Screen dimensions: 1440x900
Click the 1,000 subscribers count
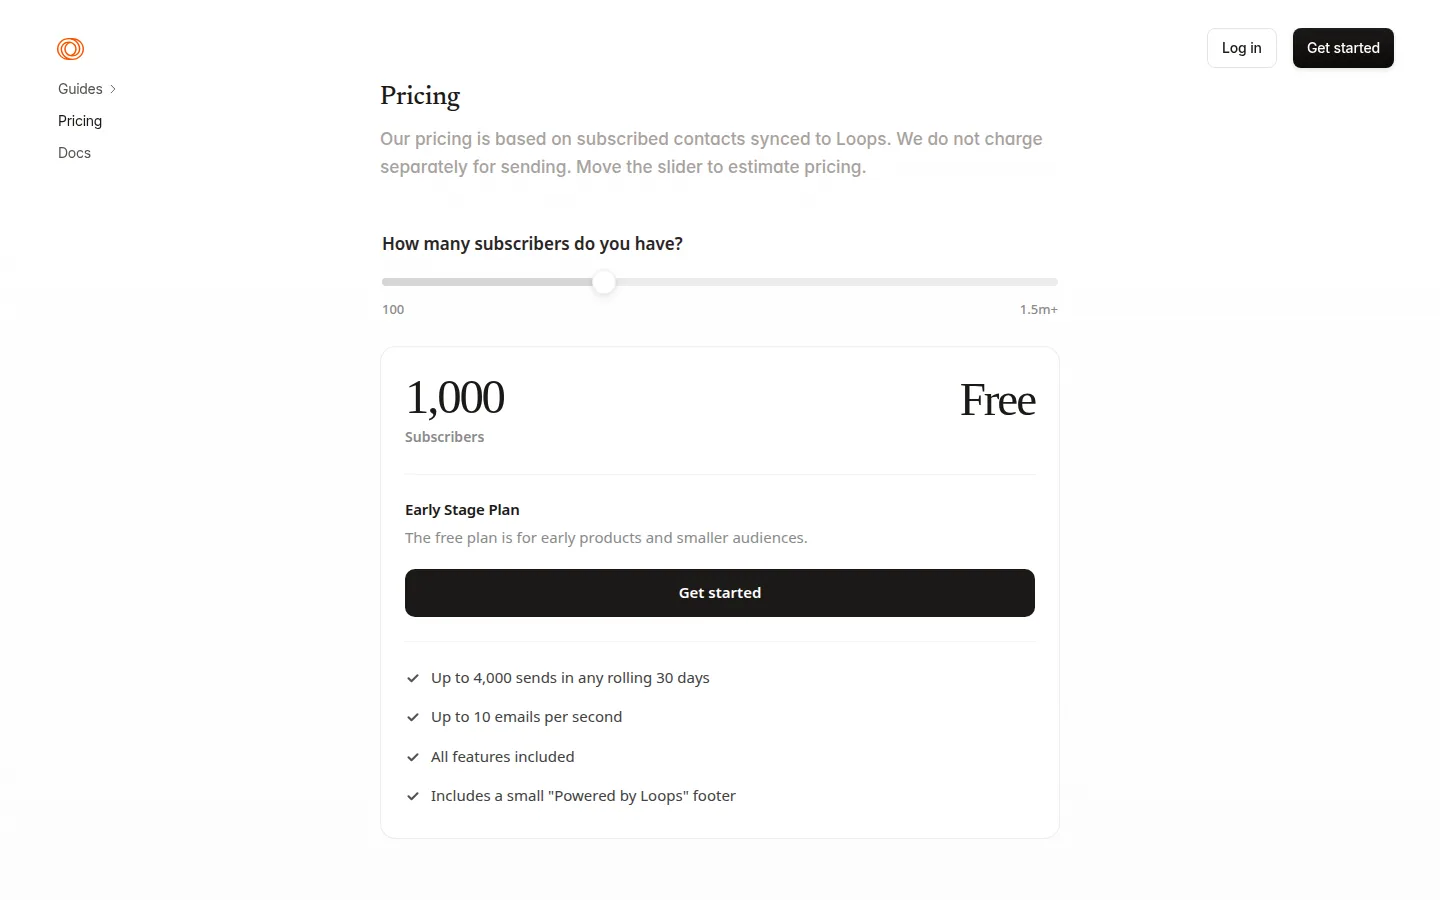pyautogui.click(x=455, y=398)
